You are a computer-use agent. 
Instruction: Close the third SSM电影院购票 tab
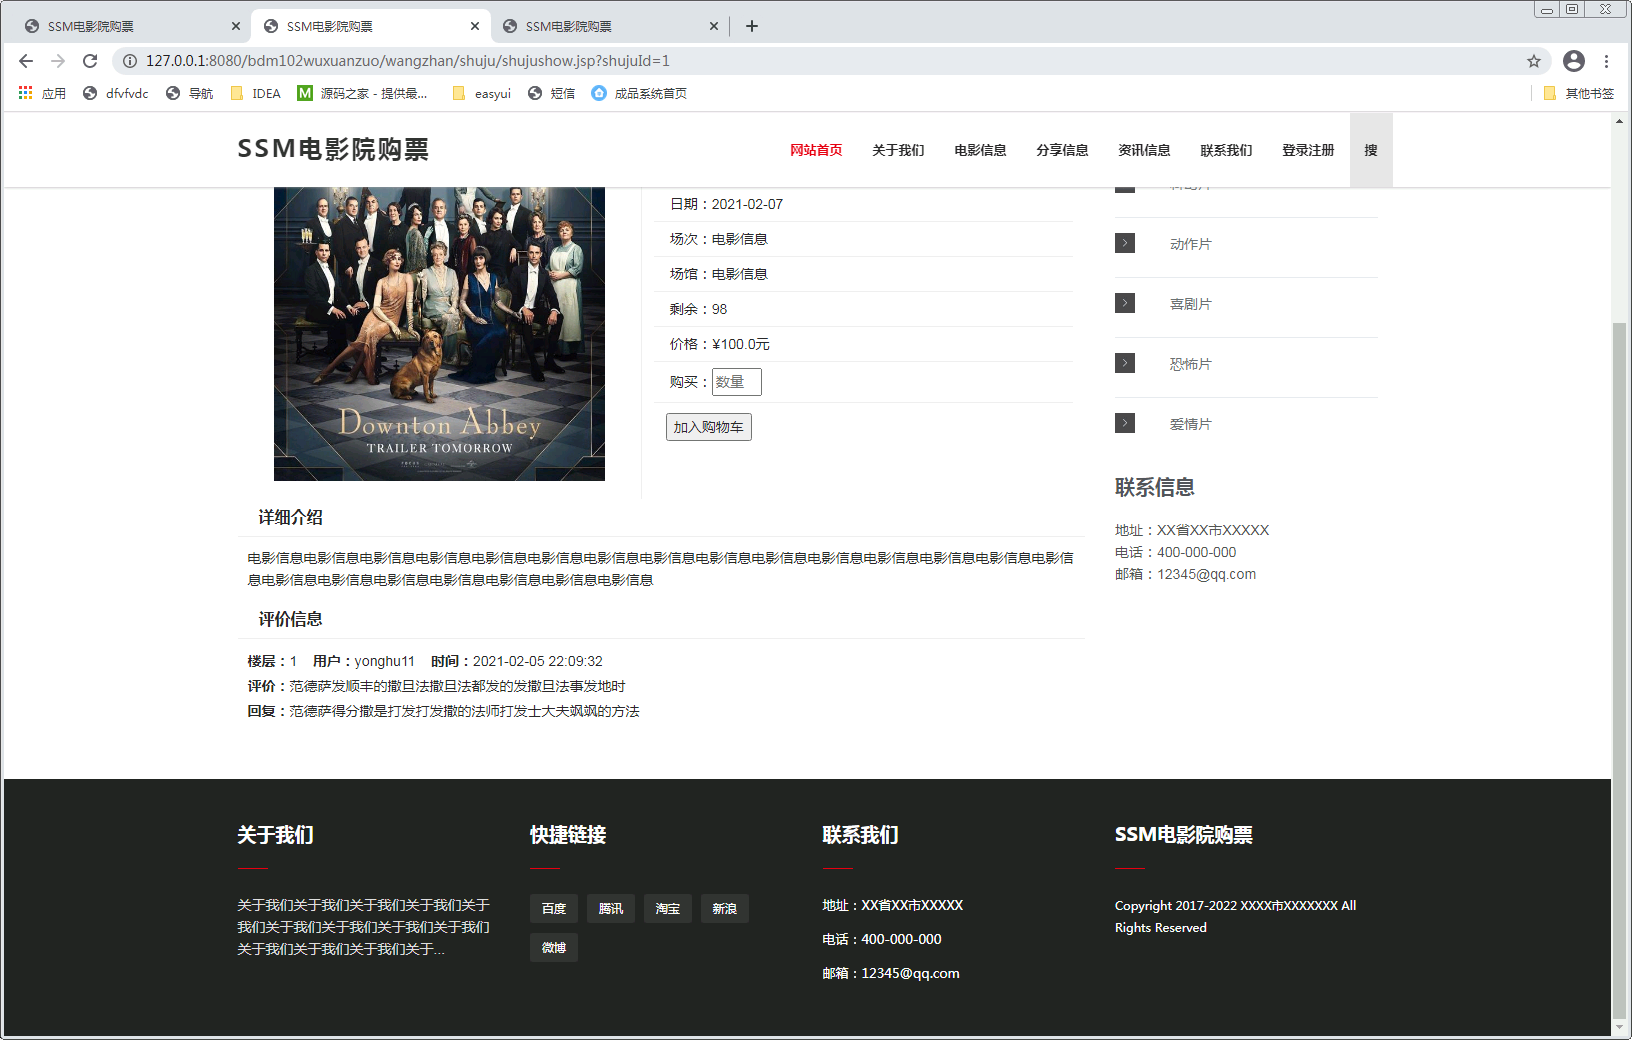(x=714, y=26)
